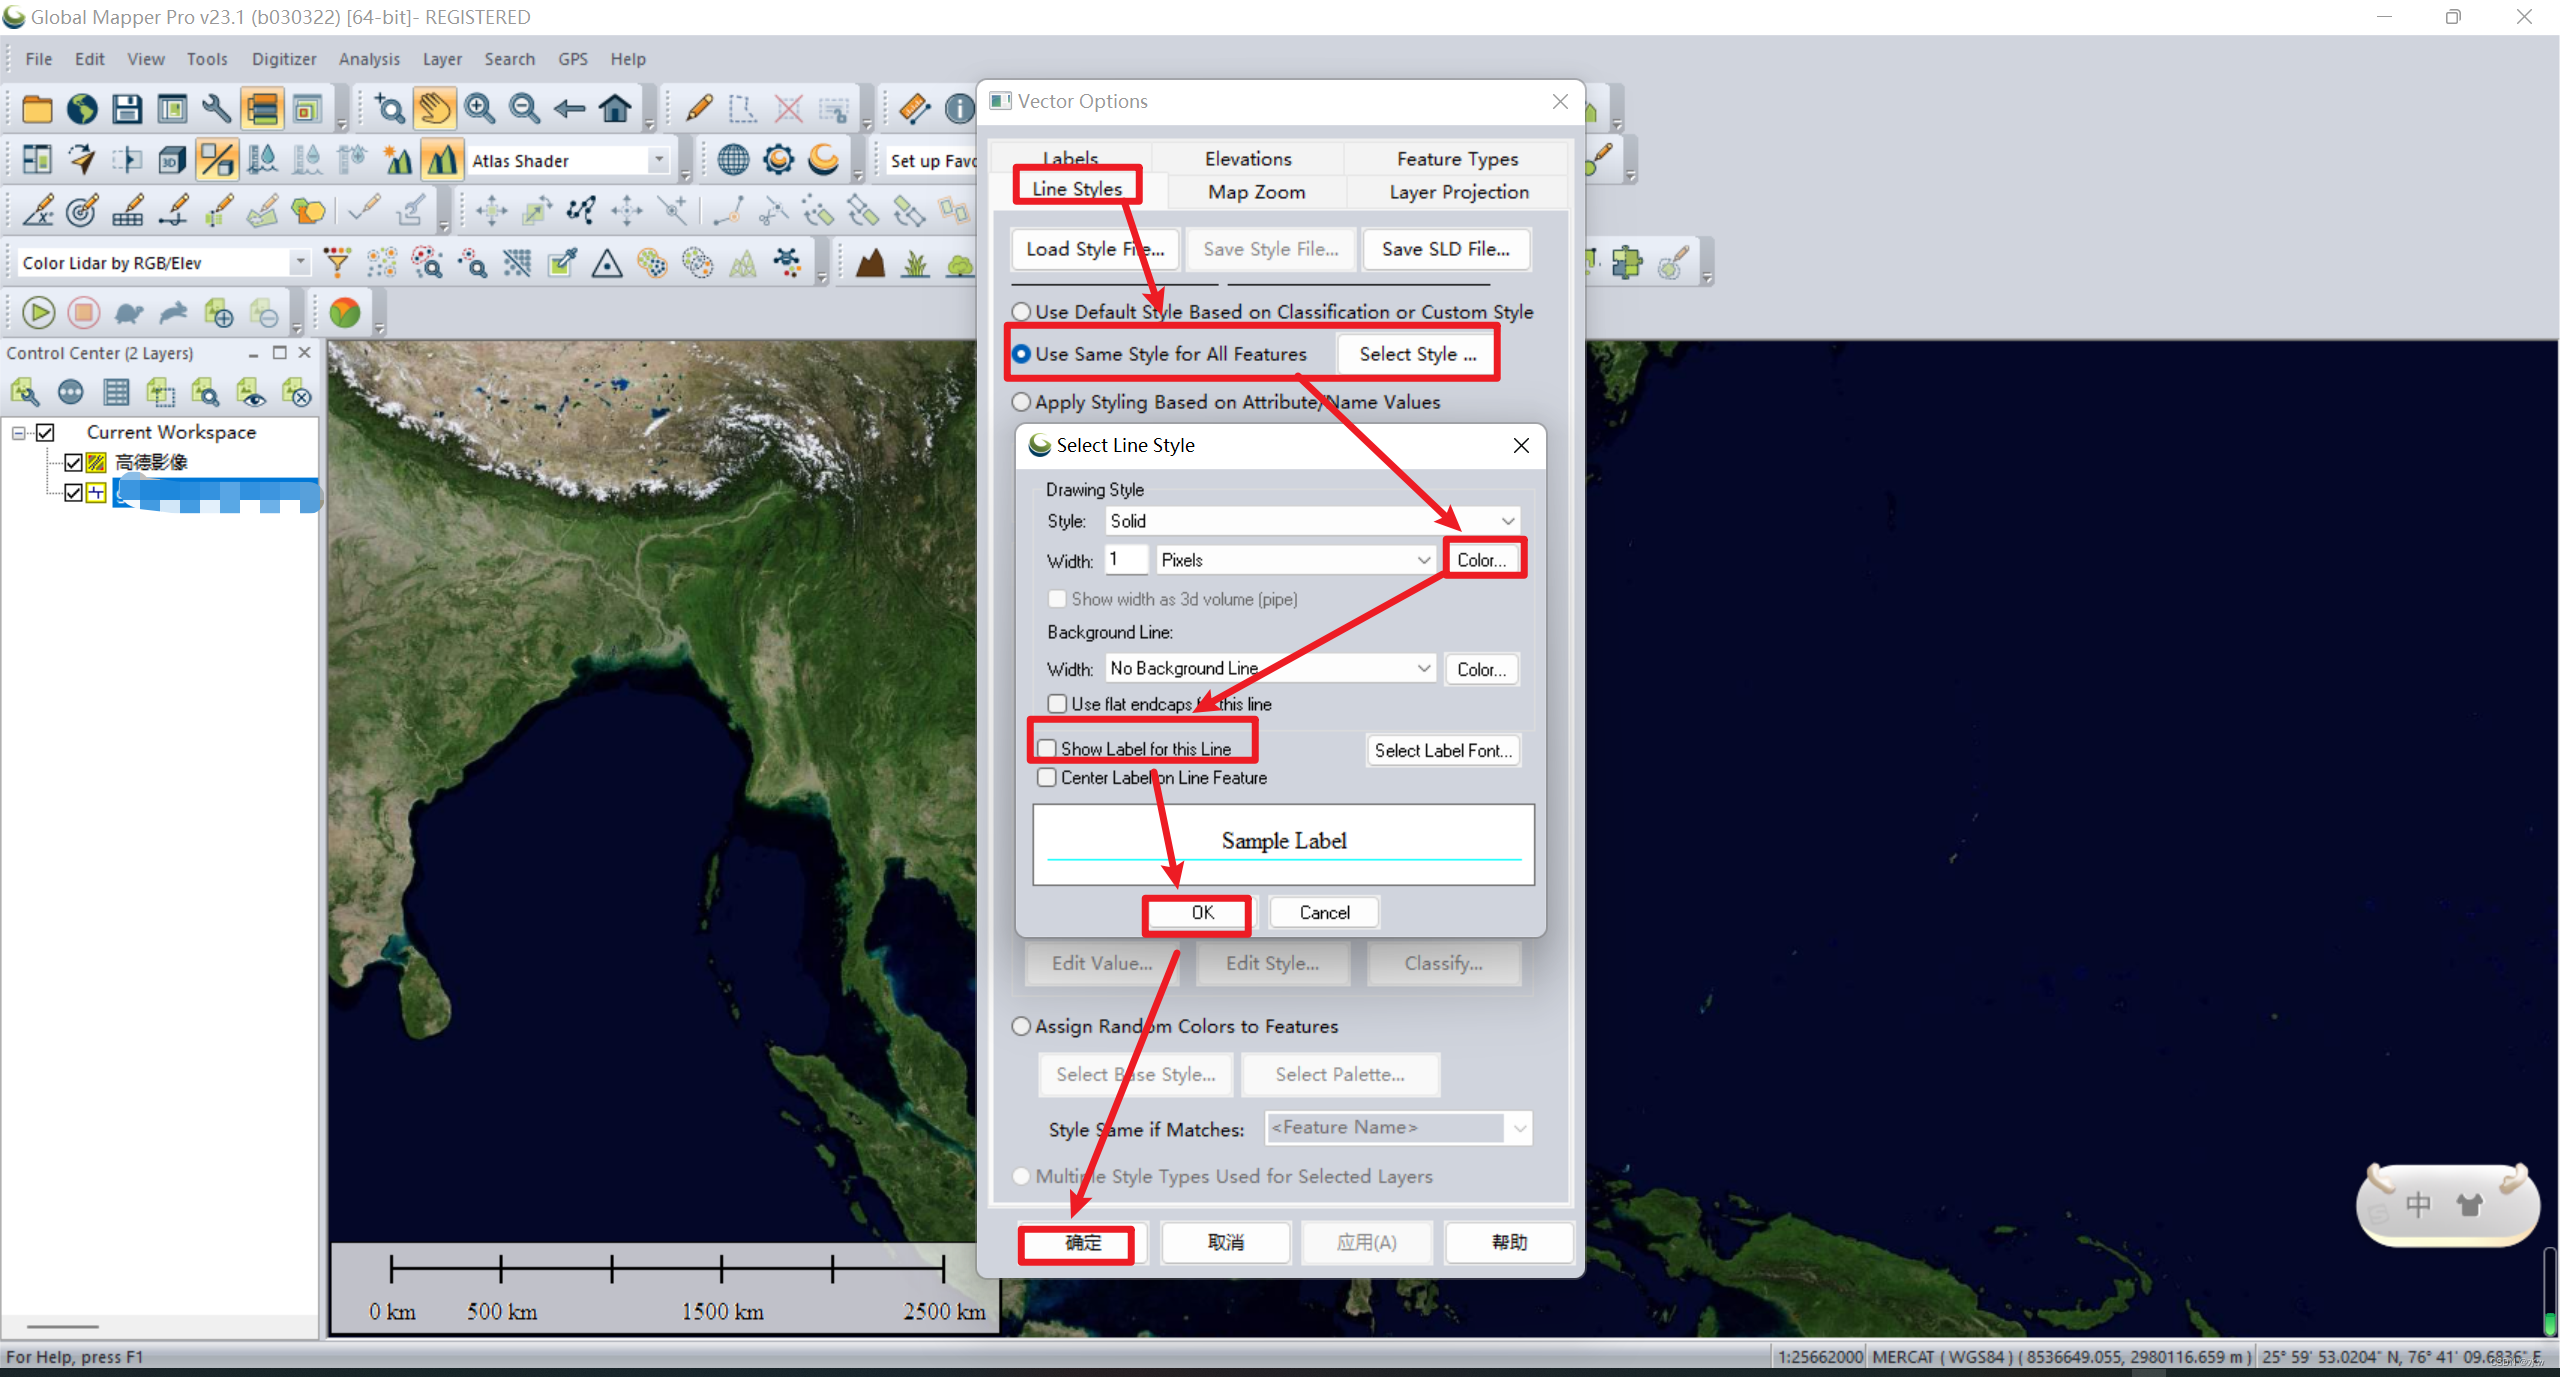This screenshot has width=2560, height=1377.
Task: Expand the Atlas Shader dropdown
Action: [659, 160]
